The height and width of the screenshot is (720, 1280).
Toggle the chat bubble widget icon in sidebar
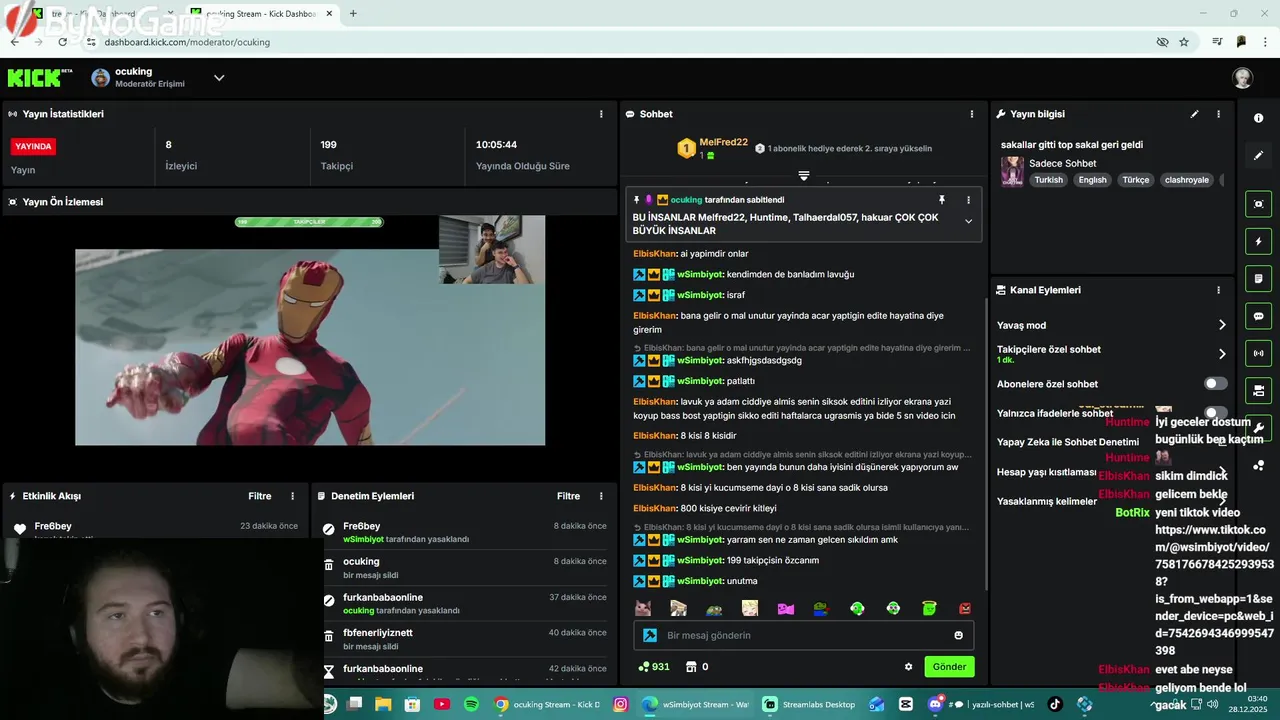(x=1258, y=316)
